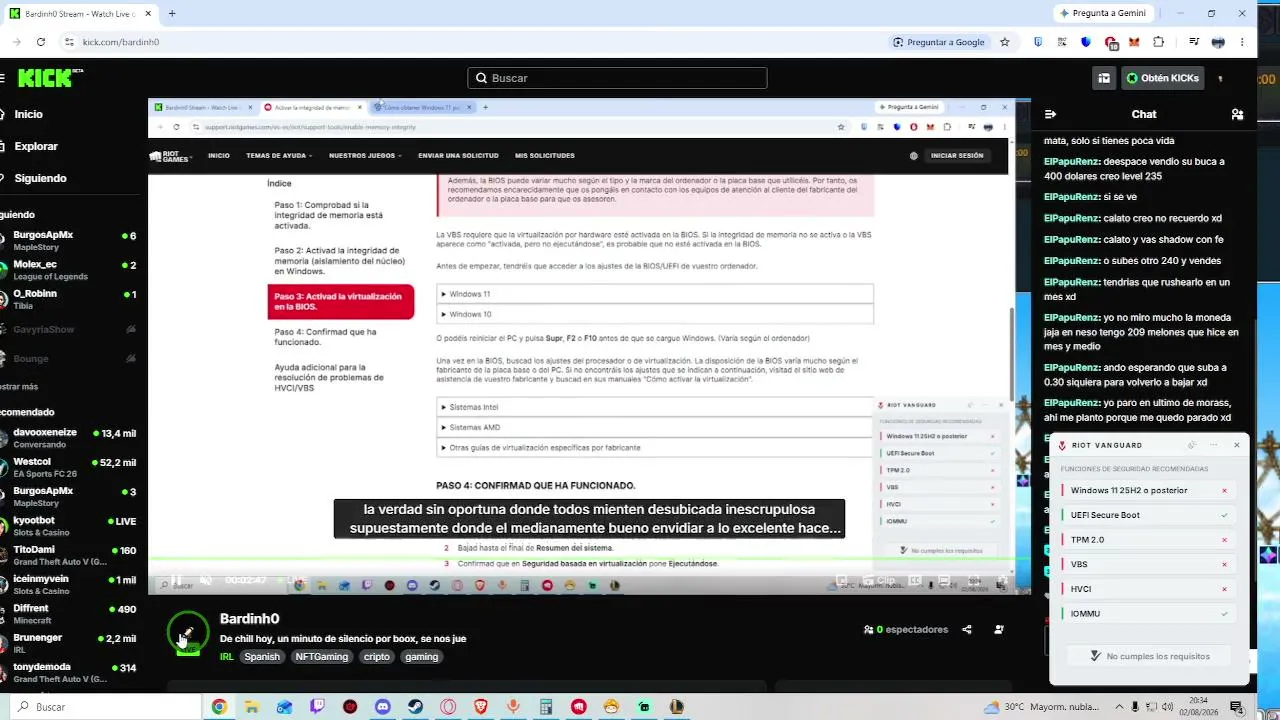Open the Spanish tag
This screenshot has width=1280, height=720.
pos(262,657)
